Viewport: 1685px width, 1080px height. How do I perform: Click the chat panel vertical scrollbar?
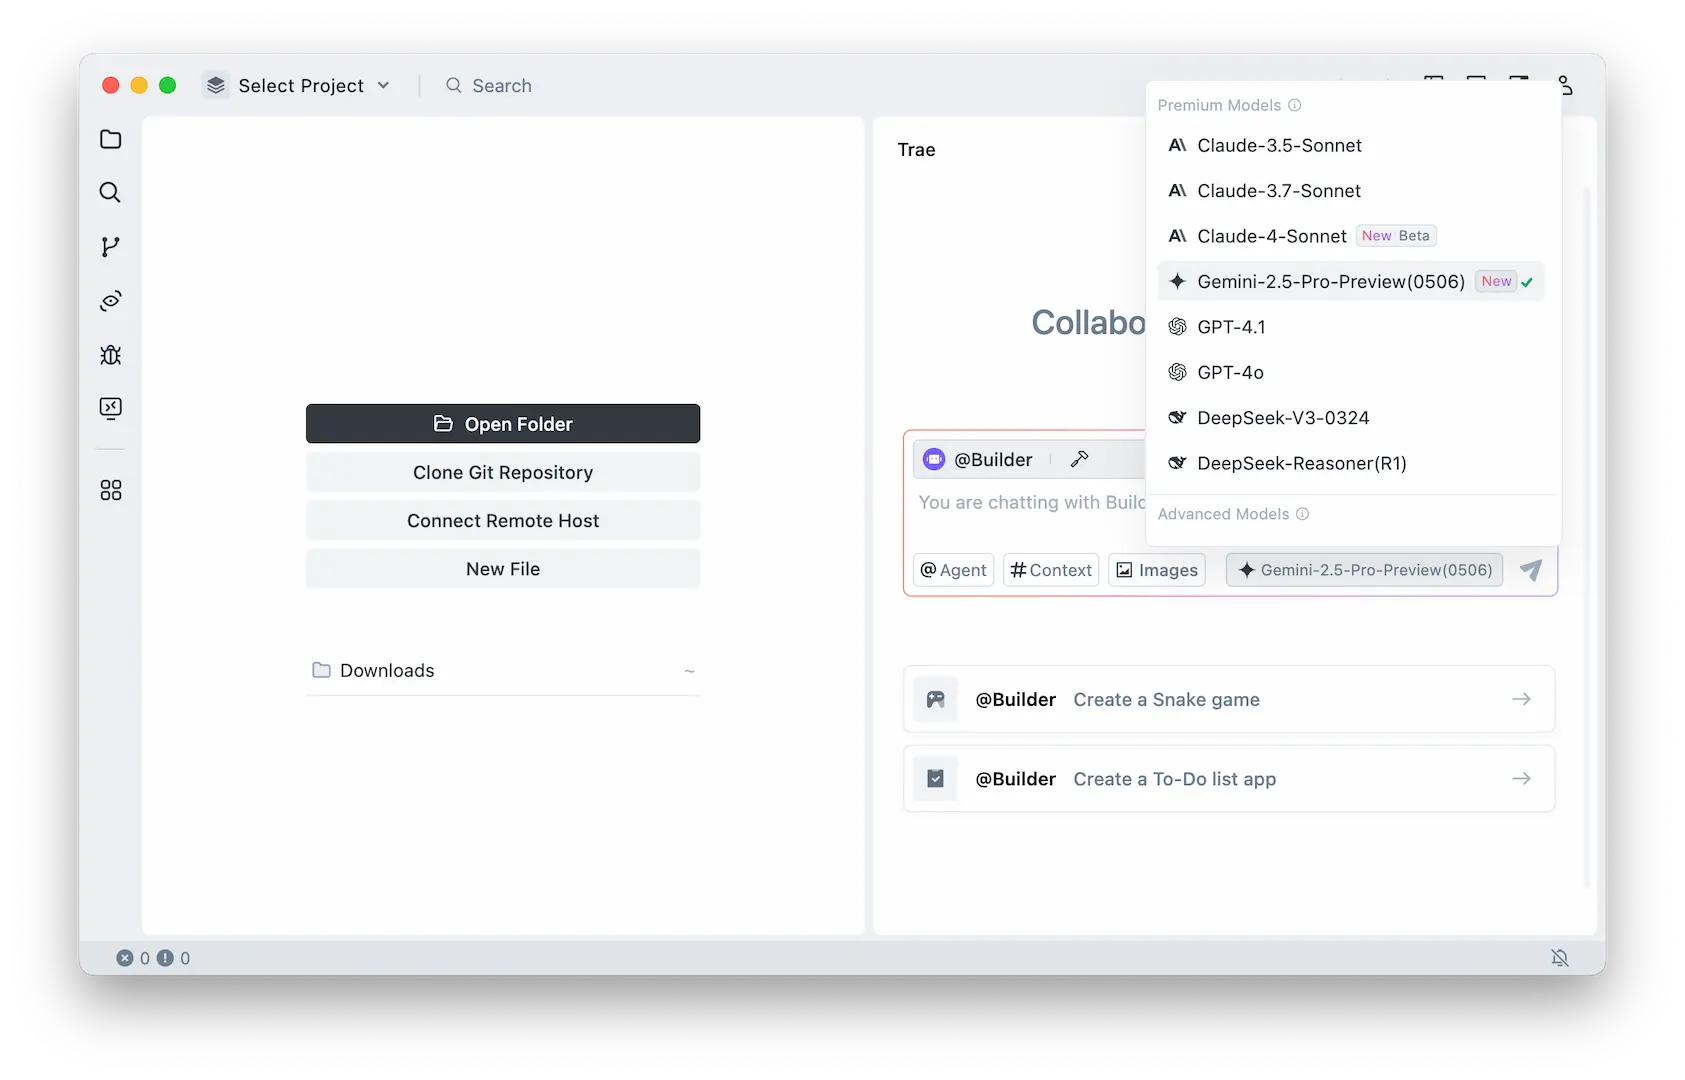[1587, 536]
